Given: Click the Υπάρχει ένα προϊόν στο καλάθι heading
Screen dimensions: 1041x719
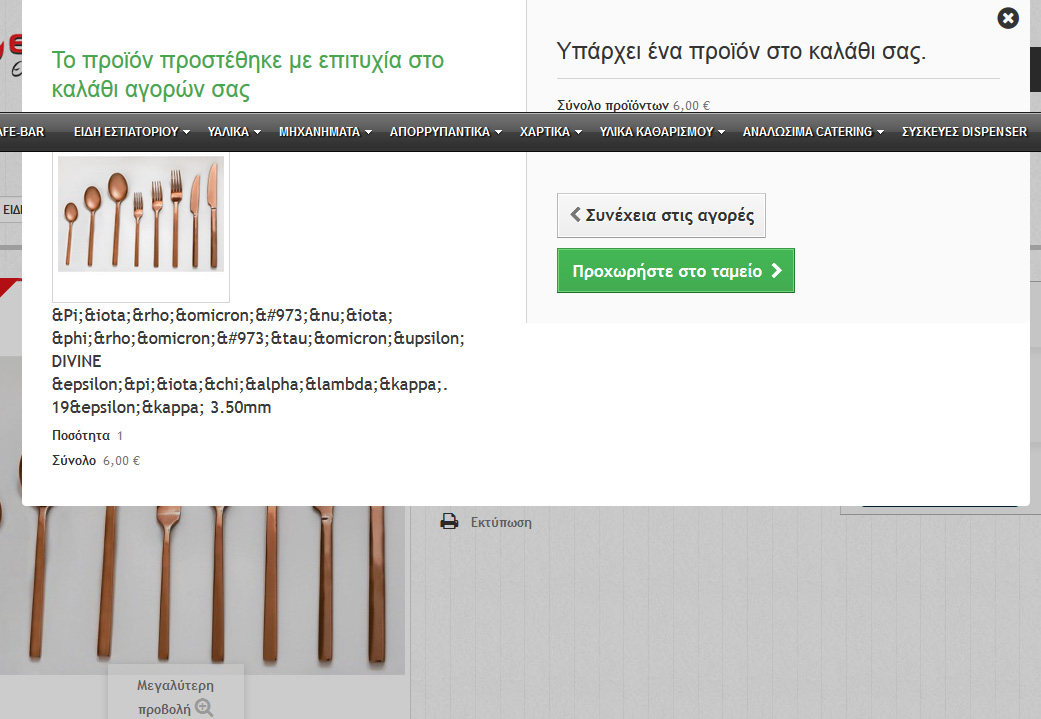Looking at the screenshot, I should pyautogui.click(x=741, y=51).
